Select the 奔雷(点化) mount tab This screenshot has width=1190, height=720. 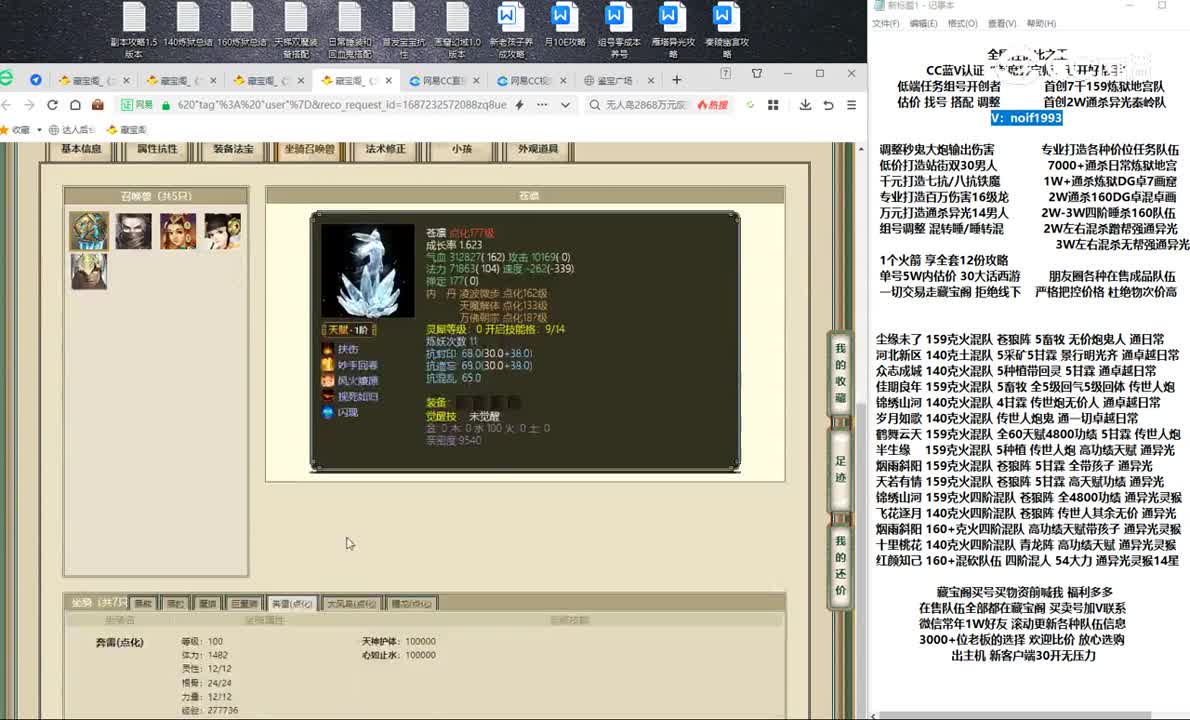292,603
